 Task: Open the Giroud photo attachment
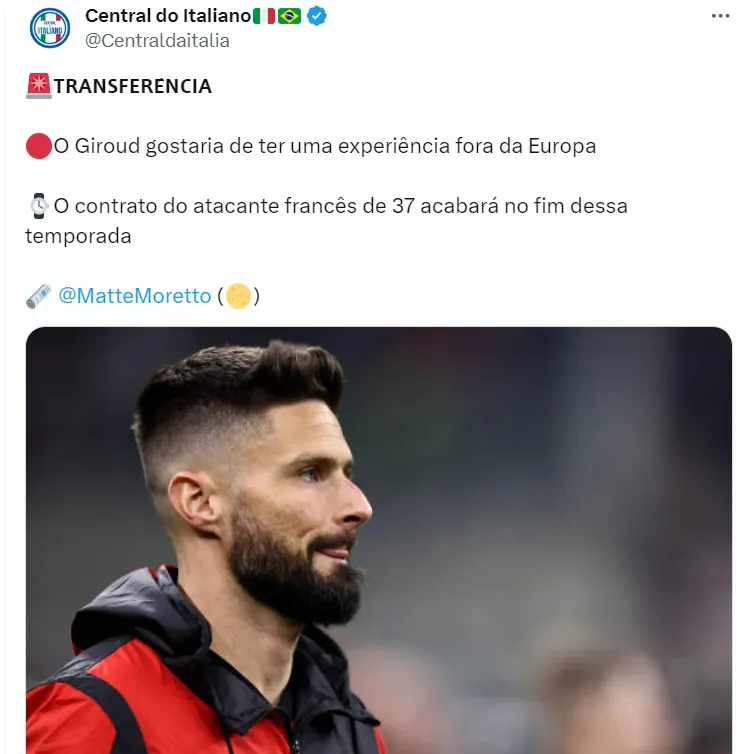(379, 540)
